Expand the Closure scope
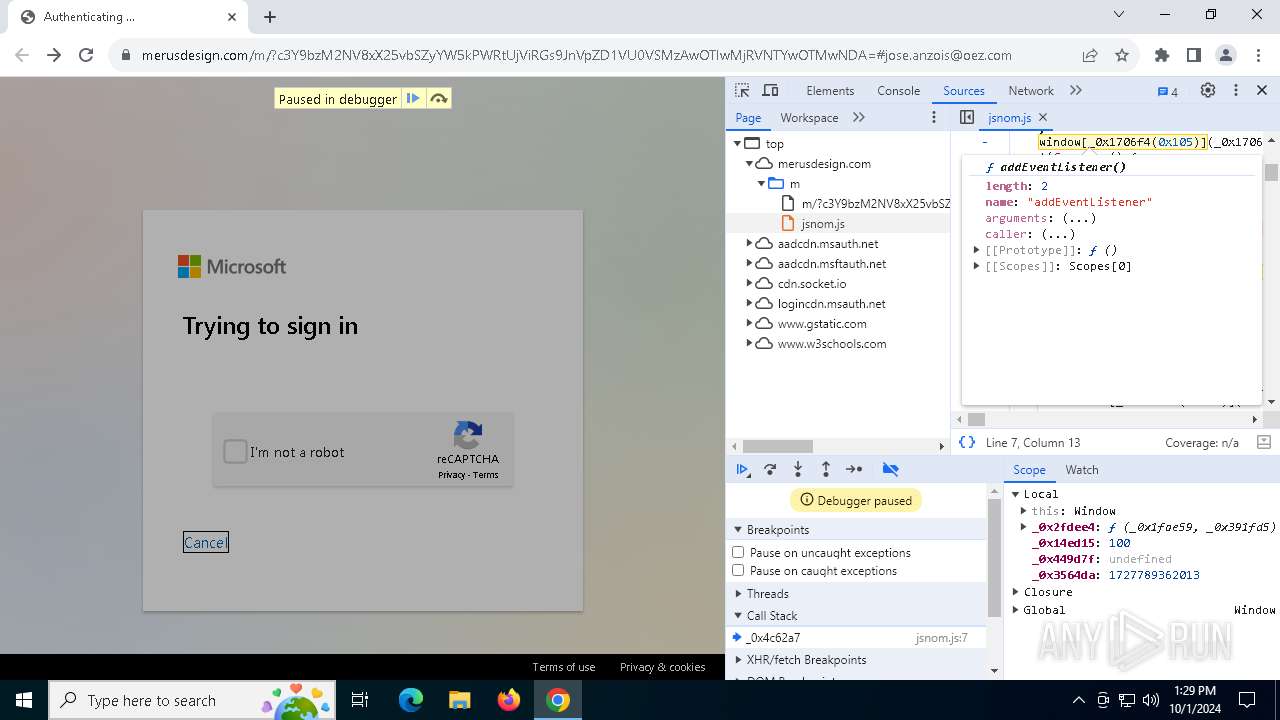Image resolution: width=1280 pixels, height=720 pixels. pyautogui.click(x=1016, y=592)
